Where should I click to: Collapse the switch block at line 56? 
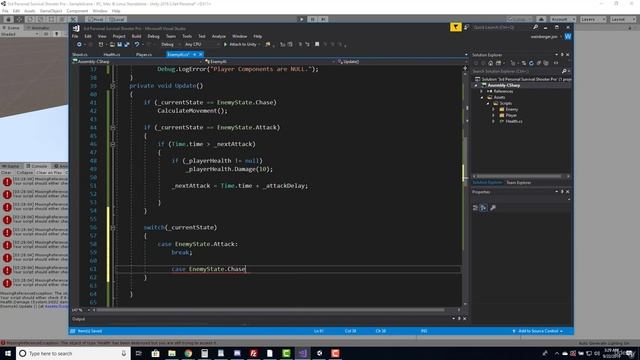pos(113,228)
